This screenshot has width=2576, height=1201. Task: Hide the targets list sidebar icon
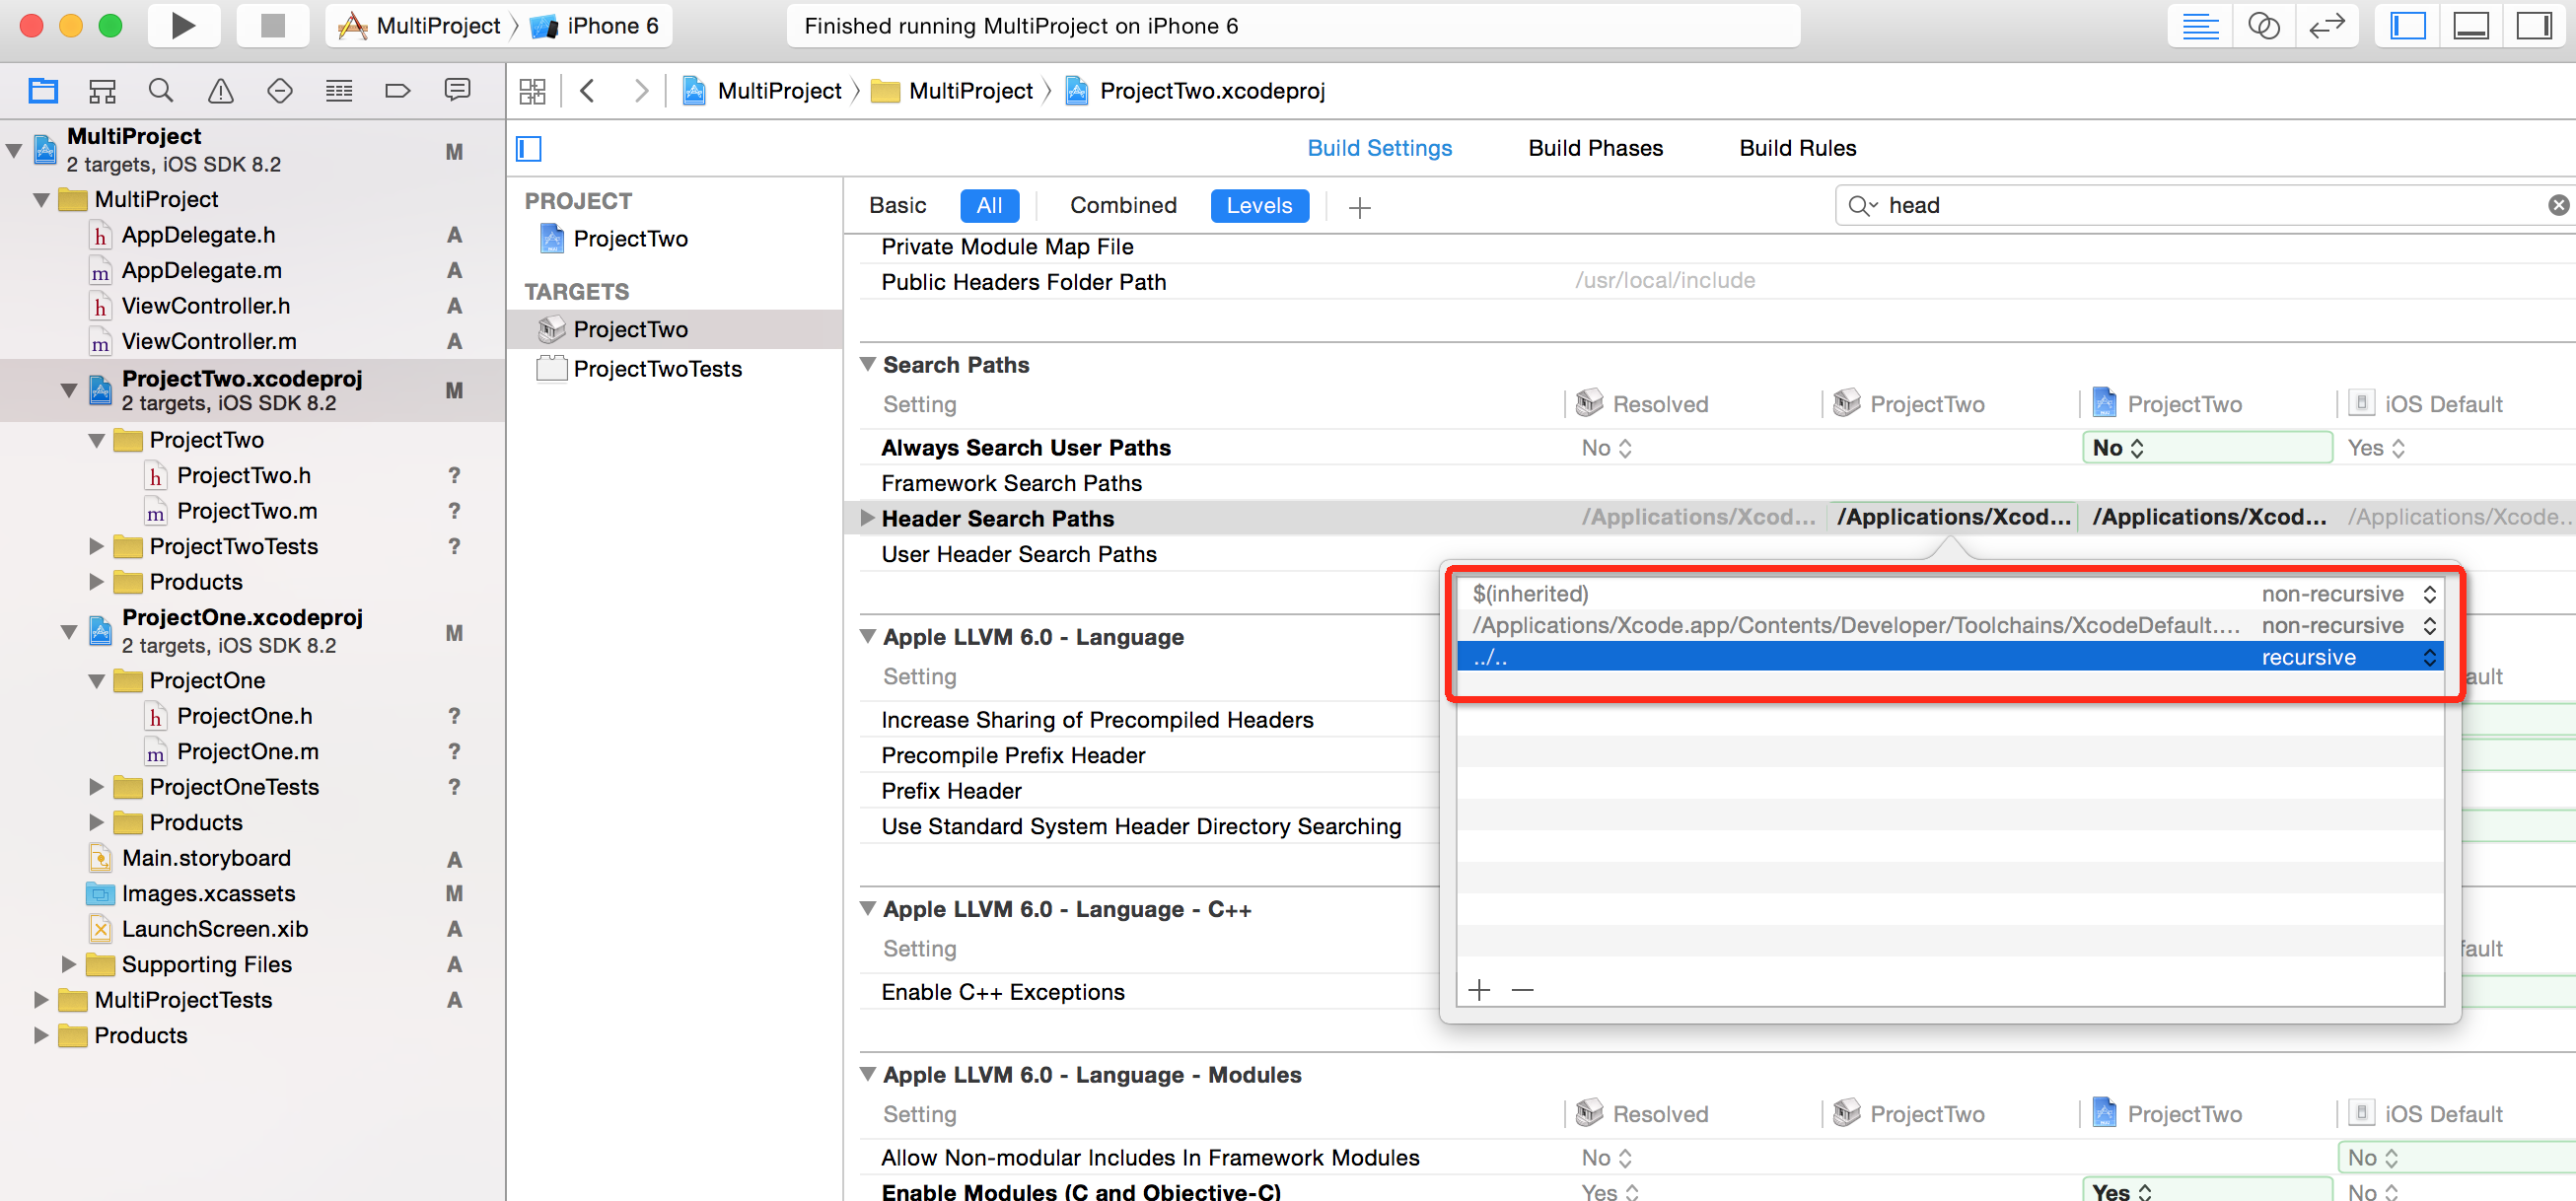point(528,149)
